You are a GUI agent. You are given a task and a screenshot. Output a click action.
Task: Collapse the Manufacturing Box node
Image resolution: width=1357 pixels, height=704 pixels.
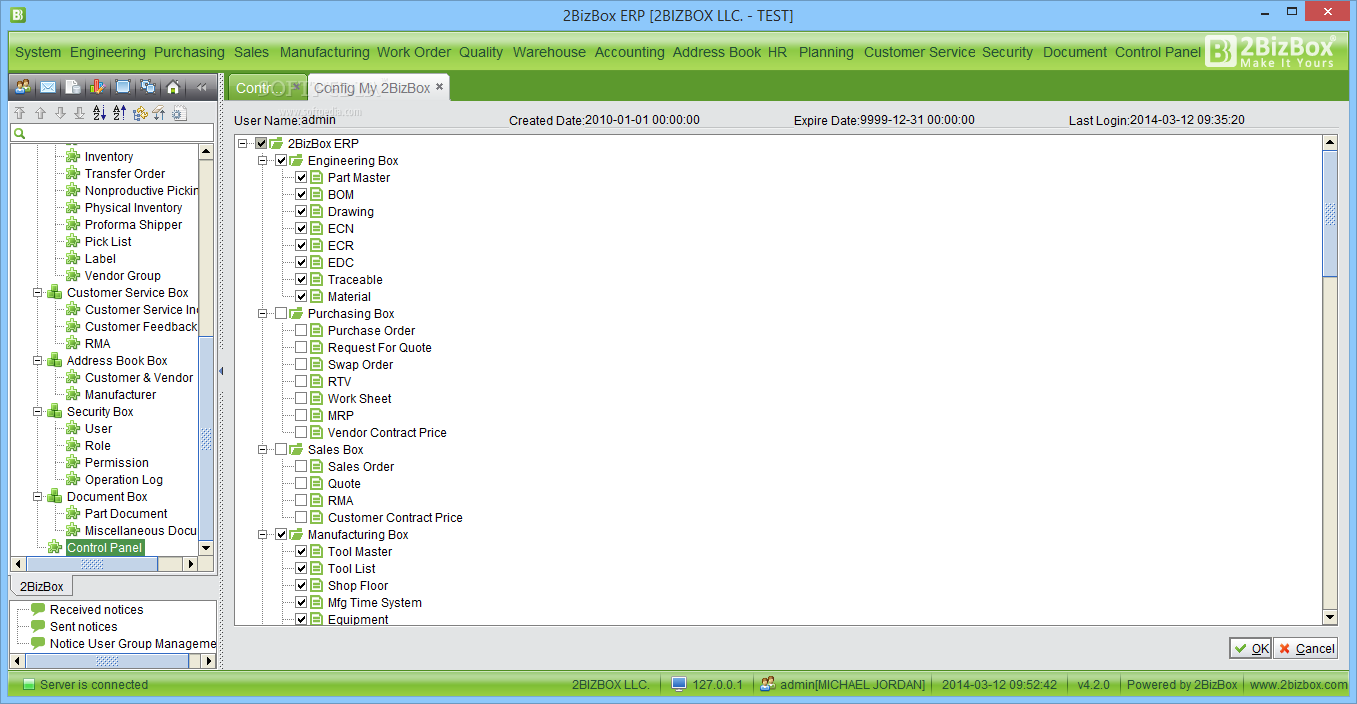click(263, 534)
